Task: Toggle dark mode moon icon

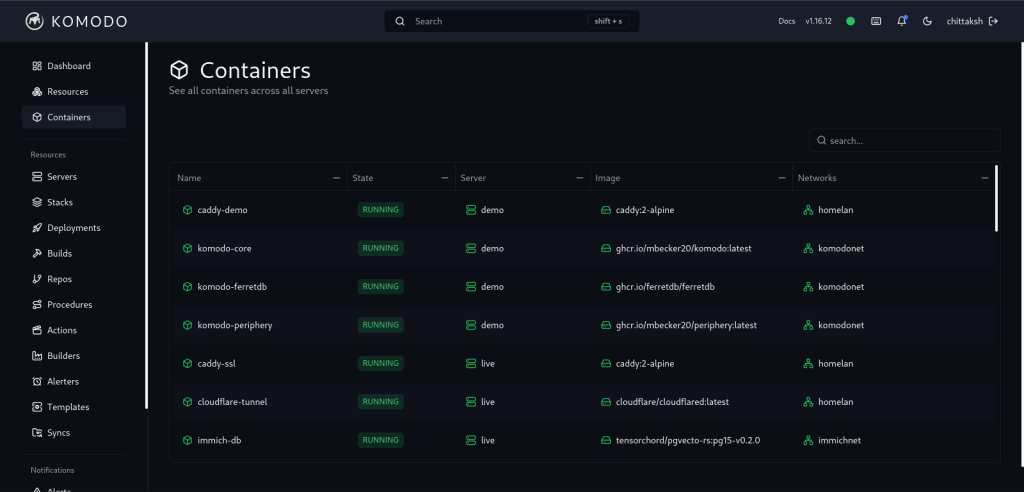Action: click(927, 21)
